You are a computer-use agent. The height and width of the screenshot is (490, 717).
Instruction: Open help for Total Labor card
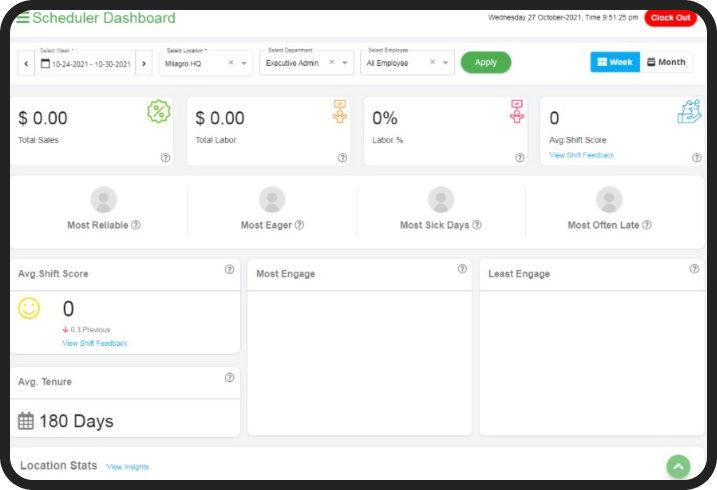point(342,158)
